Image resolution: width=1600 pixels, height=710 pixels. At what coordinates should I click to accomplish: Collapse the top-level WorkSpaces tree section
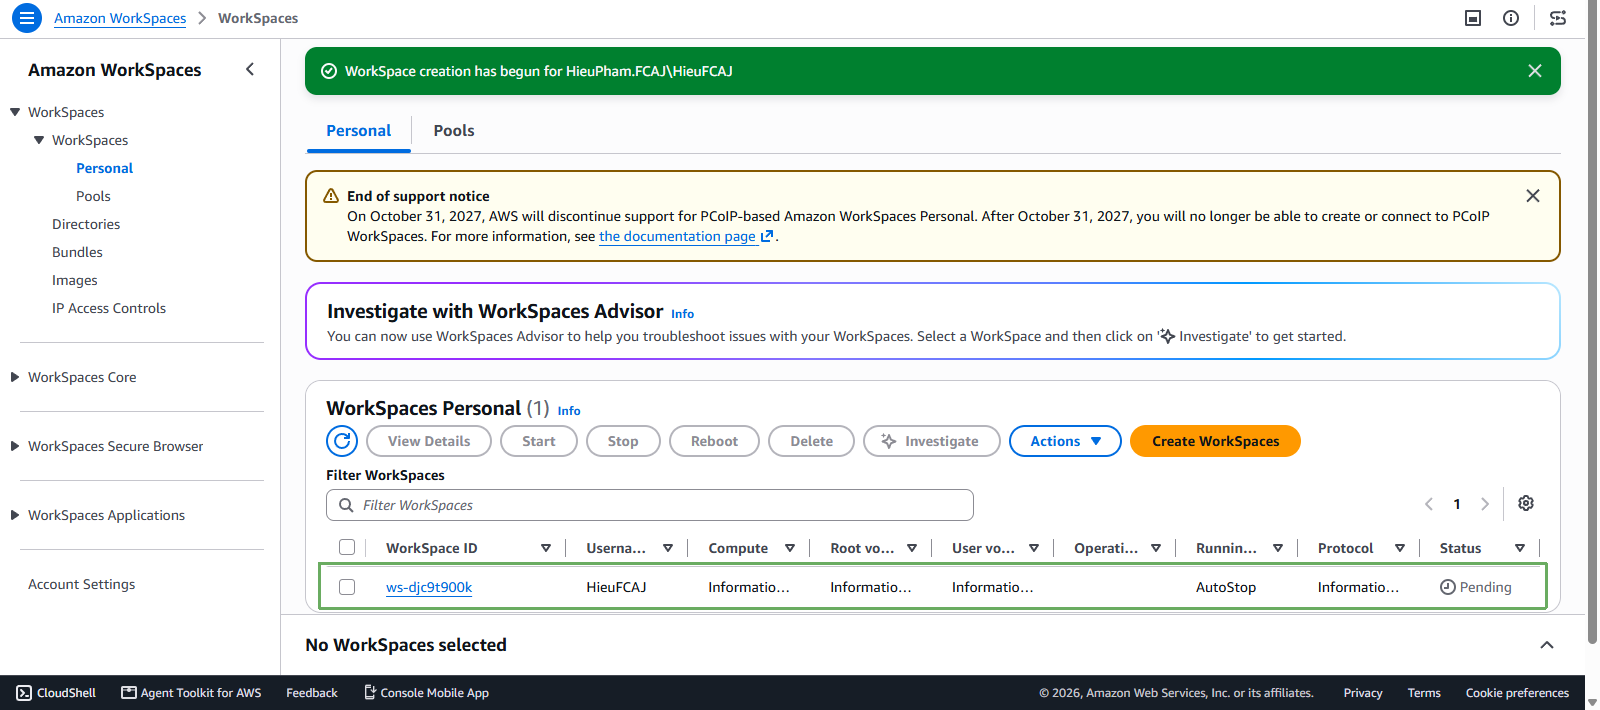(15, 112)
